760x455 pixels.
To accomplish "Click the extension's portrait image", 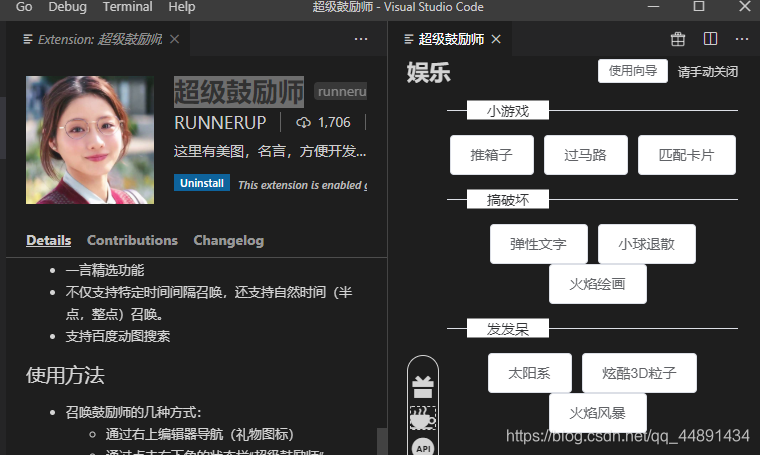I will 90,140.
